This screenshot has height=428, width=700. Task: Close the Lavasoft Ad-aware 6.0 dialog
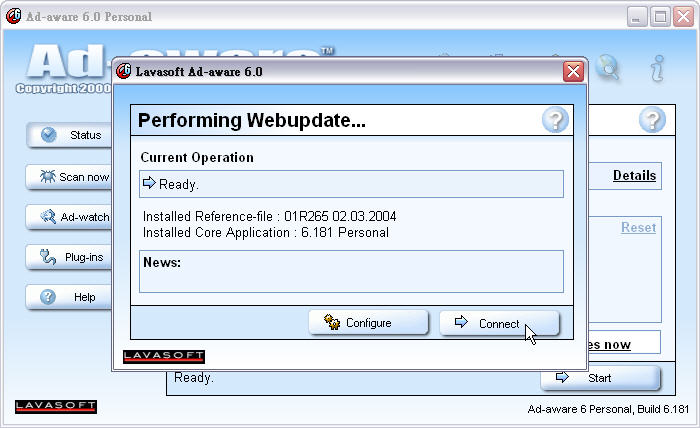click(x=573, y=71)
